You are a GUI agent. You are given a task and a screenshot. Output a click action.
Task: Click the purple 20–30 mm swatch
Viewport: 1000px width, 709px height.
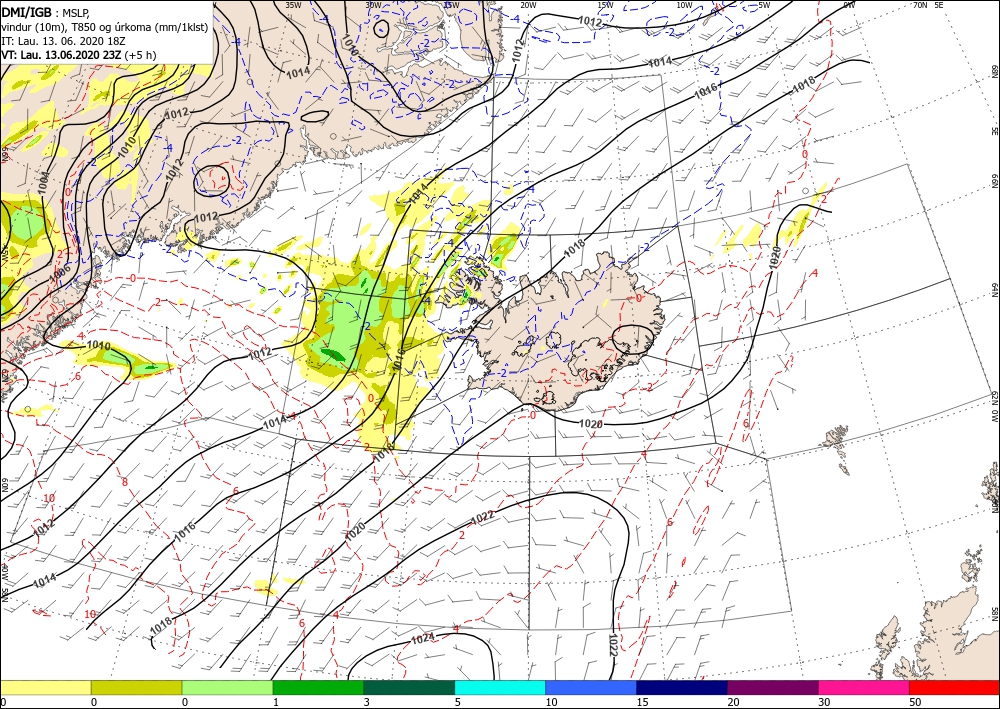point(772,687)
